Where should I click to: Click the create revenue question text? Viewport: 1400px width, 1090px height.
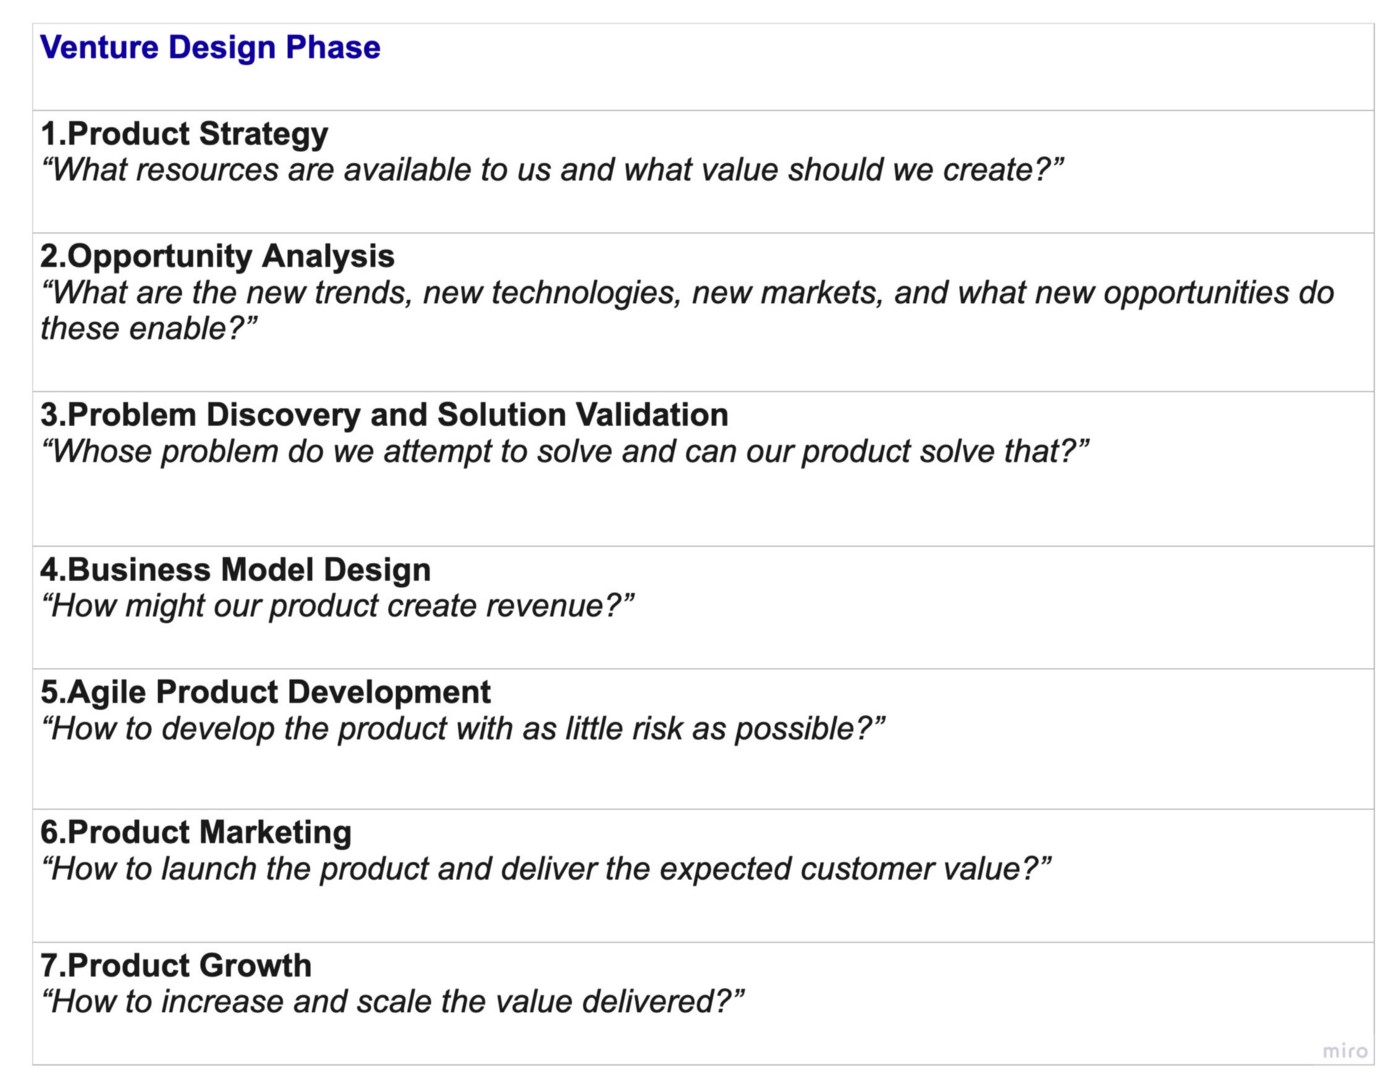(x=337, y=605)
